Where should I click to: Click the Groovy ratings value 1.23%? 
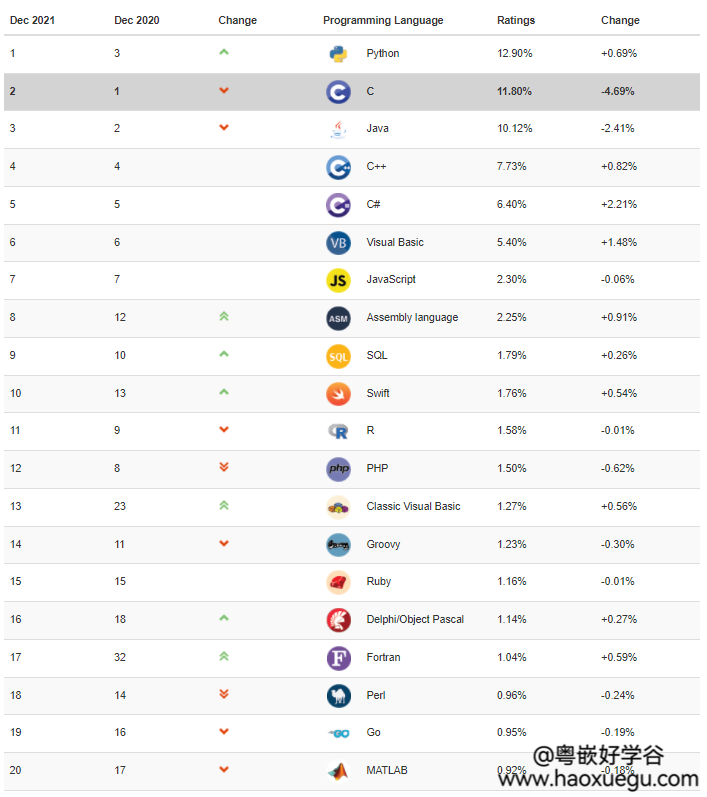[512, 545]
